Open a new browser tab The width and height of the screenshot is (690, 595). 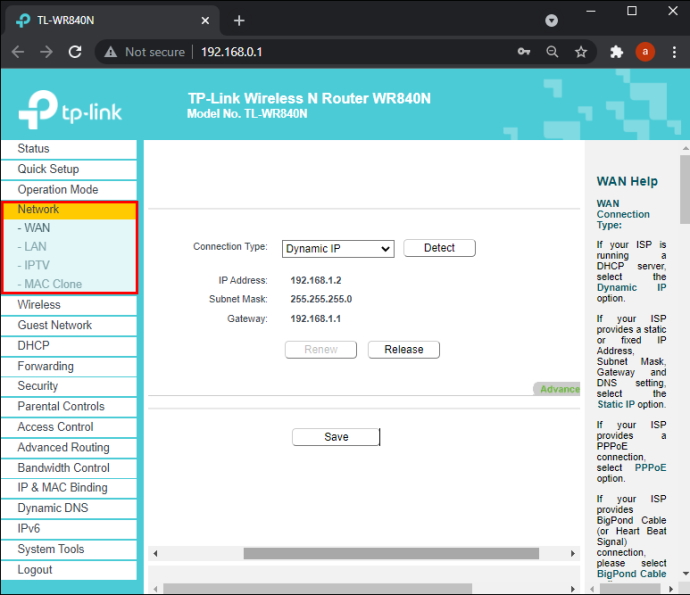click(239, 20)
